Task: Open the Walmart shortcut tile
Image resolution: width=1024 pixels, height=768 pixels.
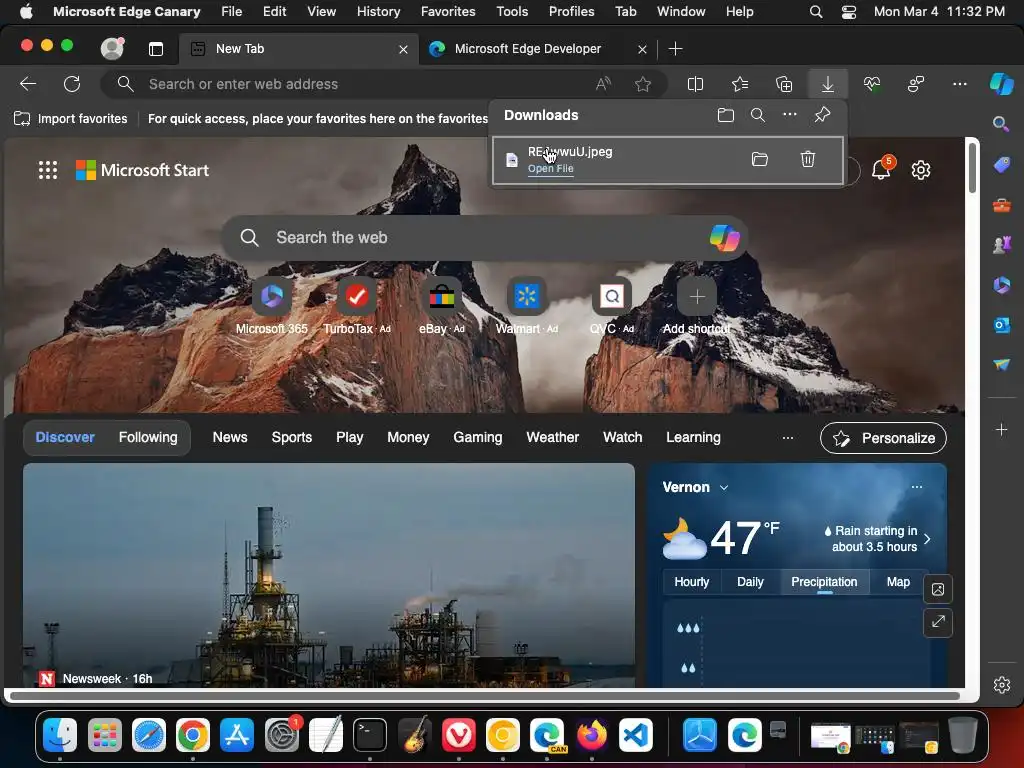Action: [x=526, y=306]
